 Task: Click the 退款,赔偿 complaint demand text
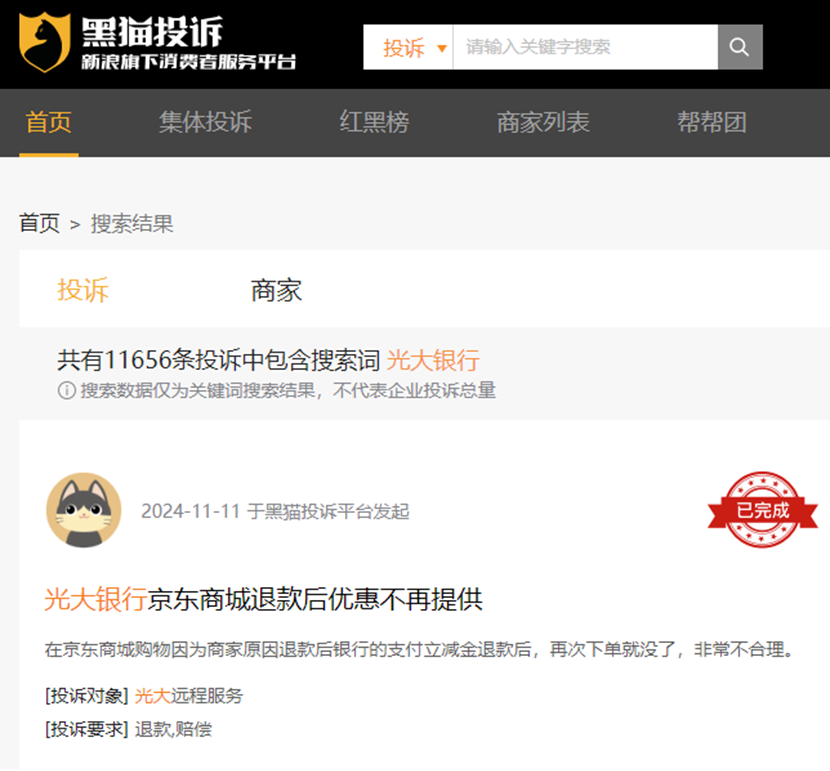click(174, 729)
